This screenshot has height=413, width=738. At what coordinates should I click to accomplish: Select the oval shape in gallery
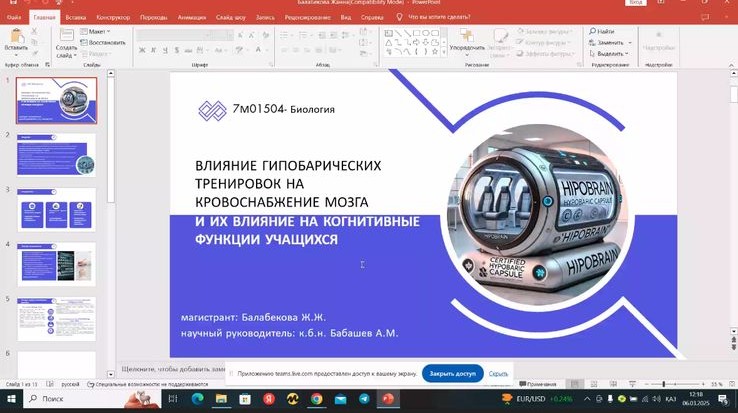click(425, 33)
